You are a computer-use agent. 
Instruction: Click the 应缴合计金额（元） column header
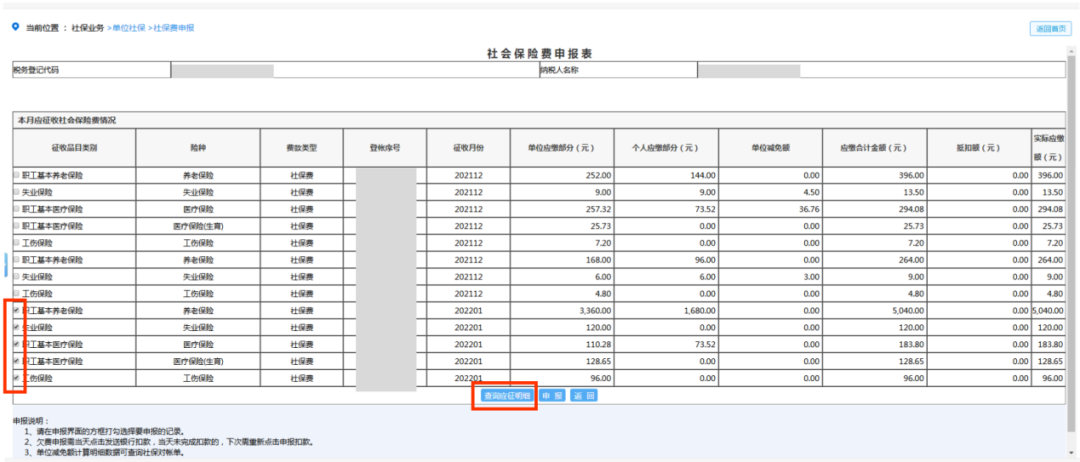(875, 147)
